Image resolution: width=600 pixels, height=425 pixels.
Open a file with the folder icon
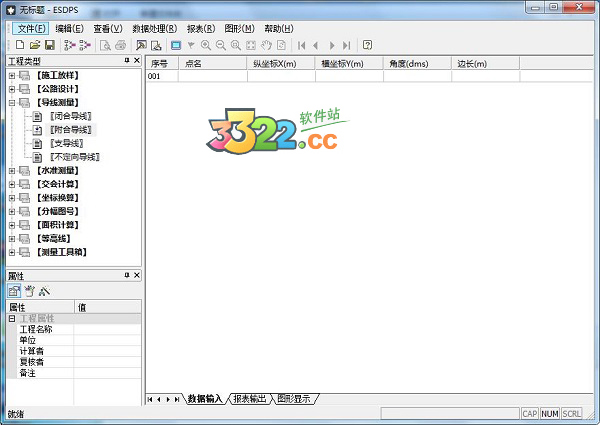[x=35, y=45]
